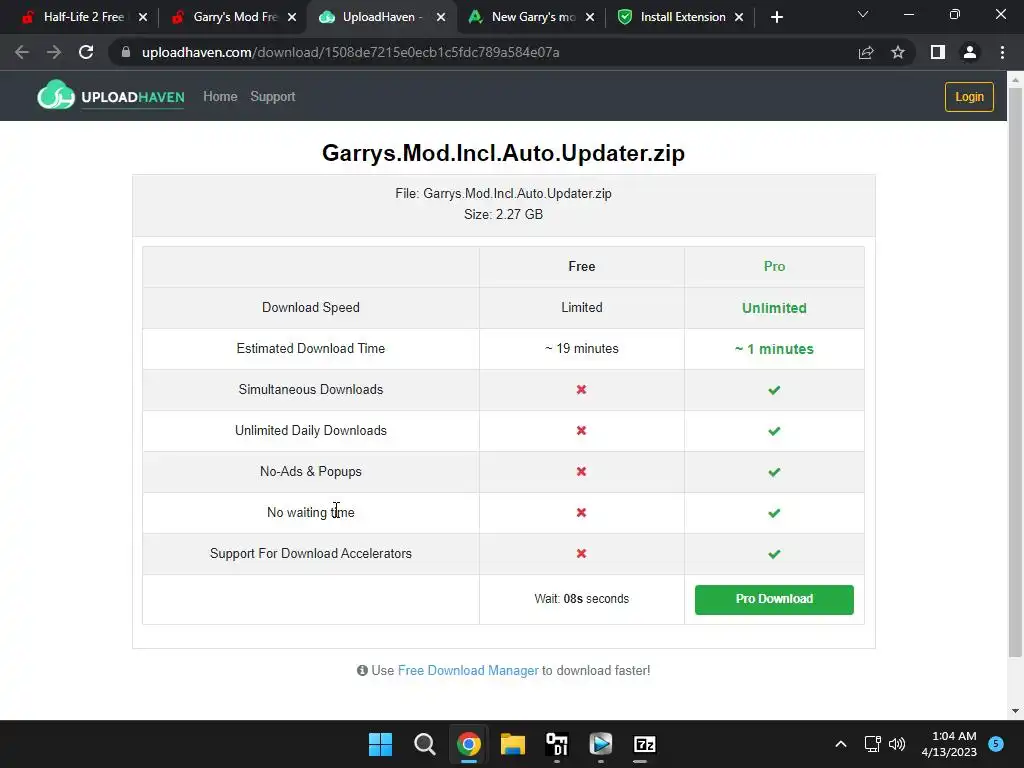The height and width of the screenshot is (768, 1024).
Task: Click the forward navigation arrow
Action: point(54,52)
